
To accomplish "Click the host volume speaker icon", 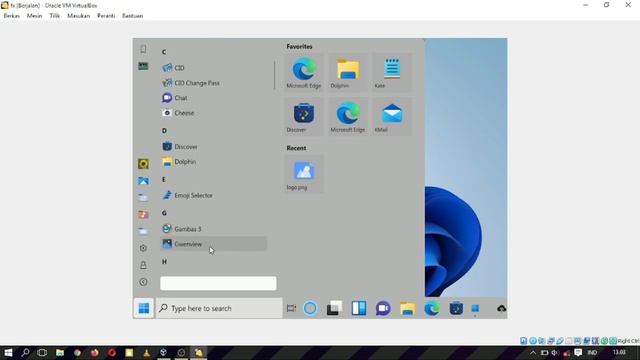I will 555,353.
